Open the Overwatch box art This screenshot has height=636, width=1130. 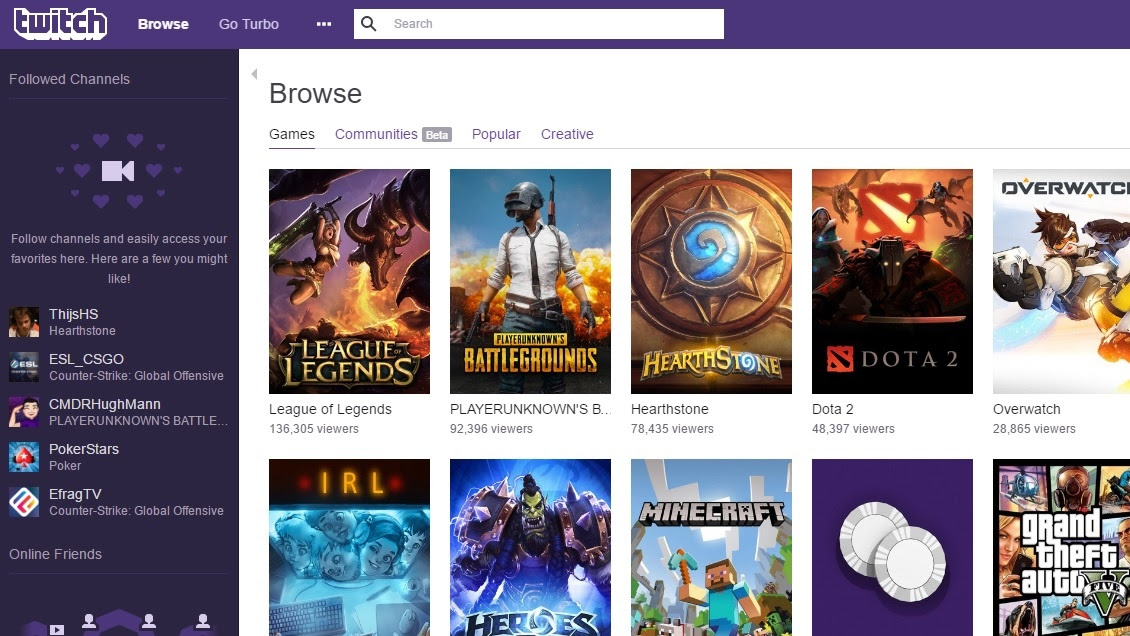point(1062,281)
